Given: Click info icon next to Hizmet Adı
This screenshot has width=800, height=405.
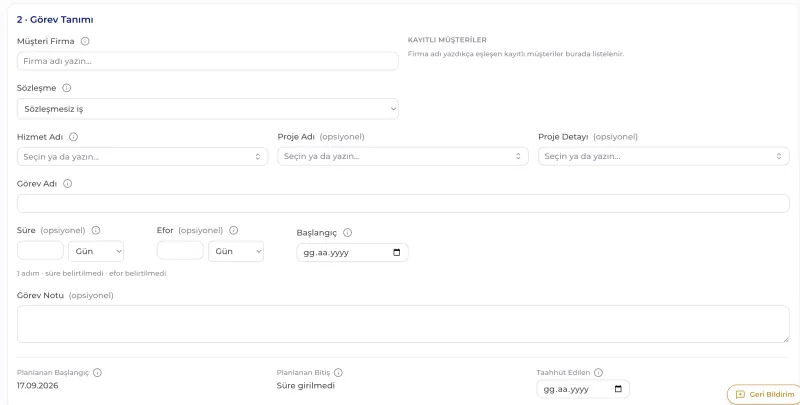Looking at the screenshot, I should pos(73,137).
